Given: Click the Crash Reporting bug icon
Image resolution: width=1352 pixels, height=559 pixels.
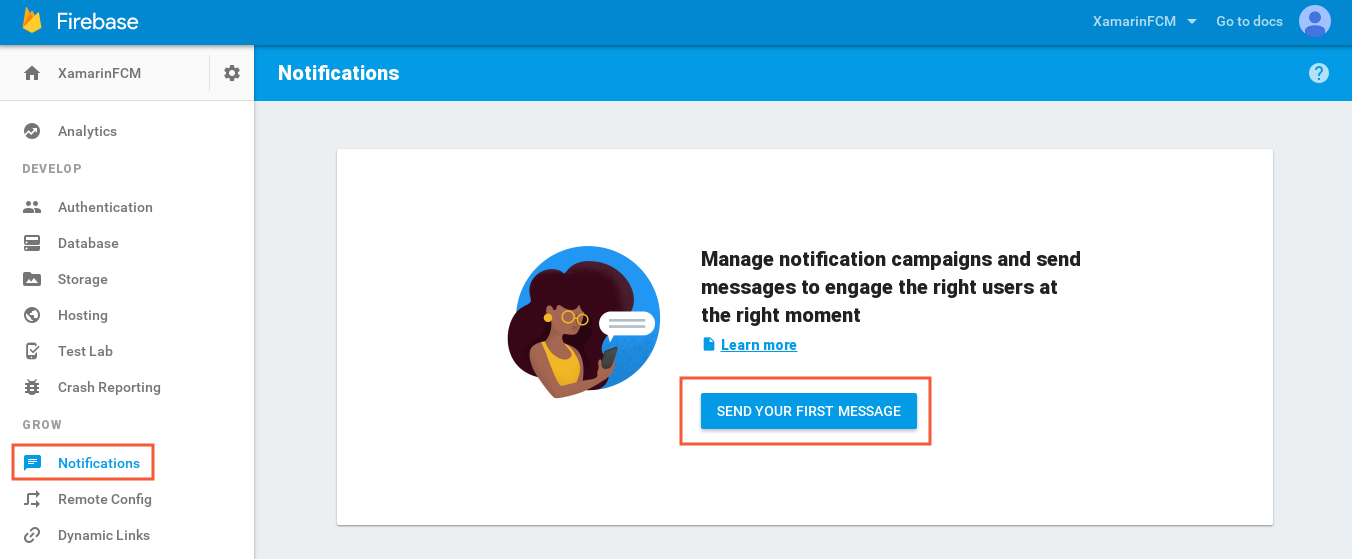Looking at the screenshot, I should coord(32,387).
